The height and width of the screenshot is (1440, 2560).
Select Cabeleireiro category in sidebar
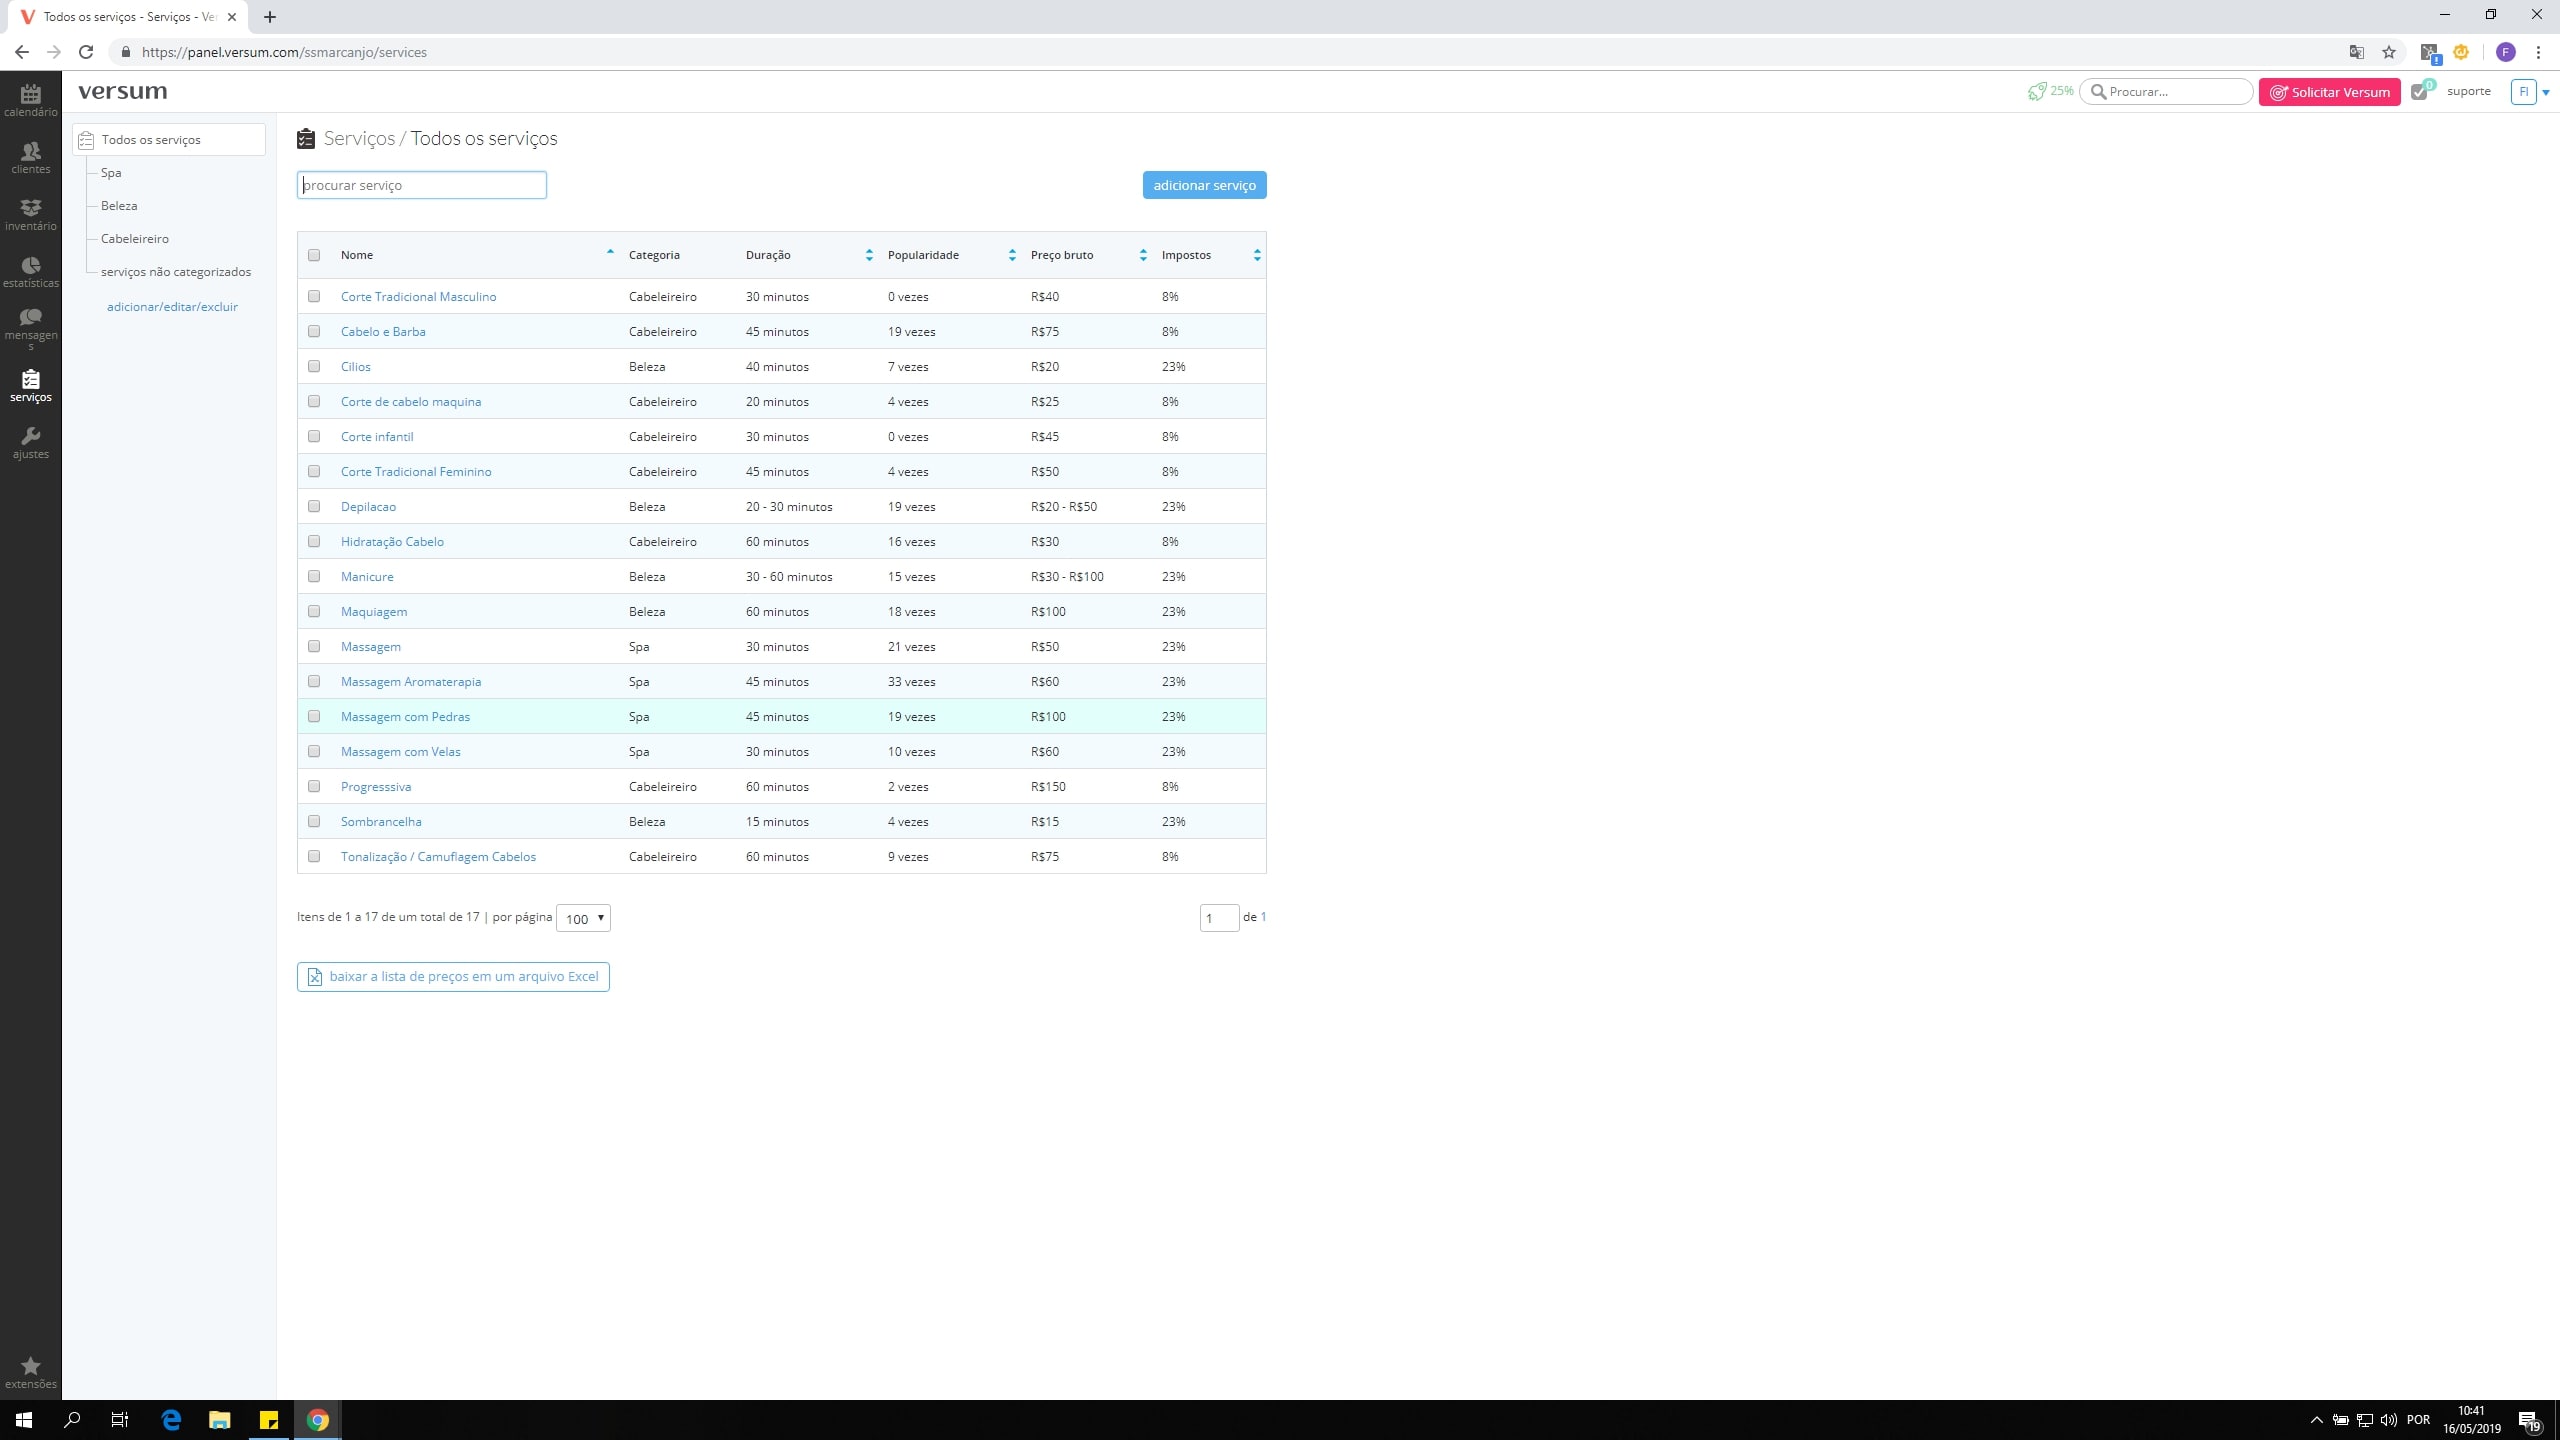[x=135, y=239]
